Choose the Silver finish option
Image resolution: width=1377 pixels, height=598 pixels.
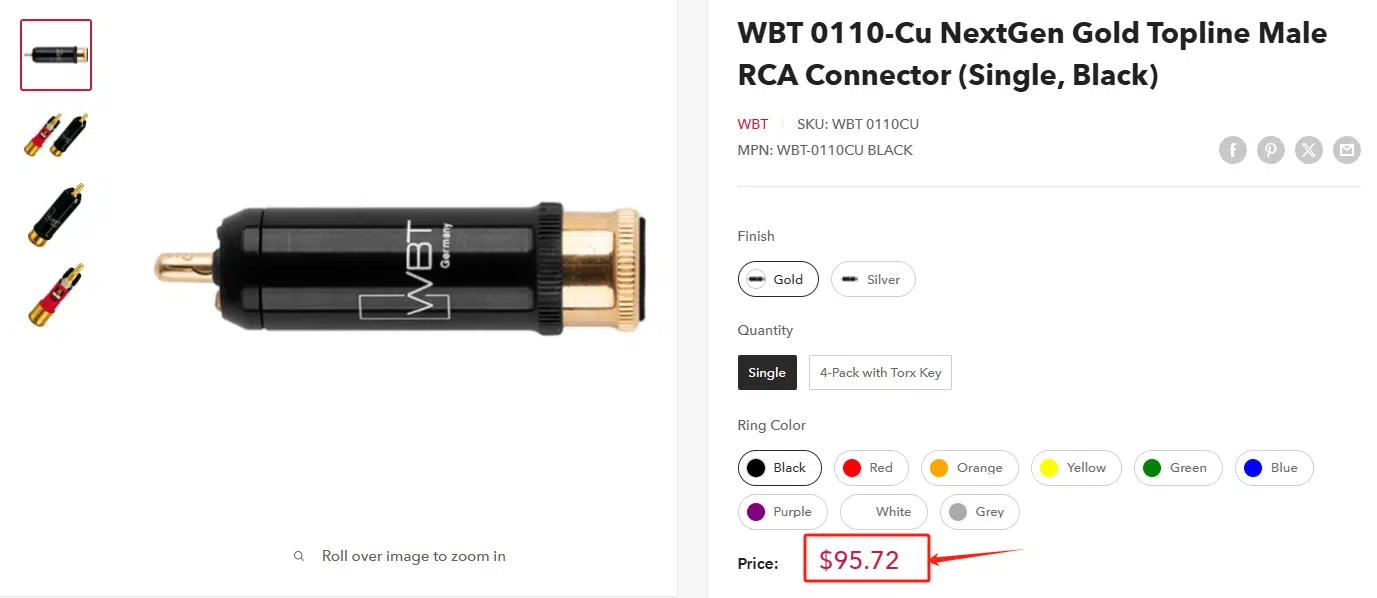coord(872,280)
